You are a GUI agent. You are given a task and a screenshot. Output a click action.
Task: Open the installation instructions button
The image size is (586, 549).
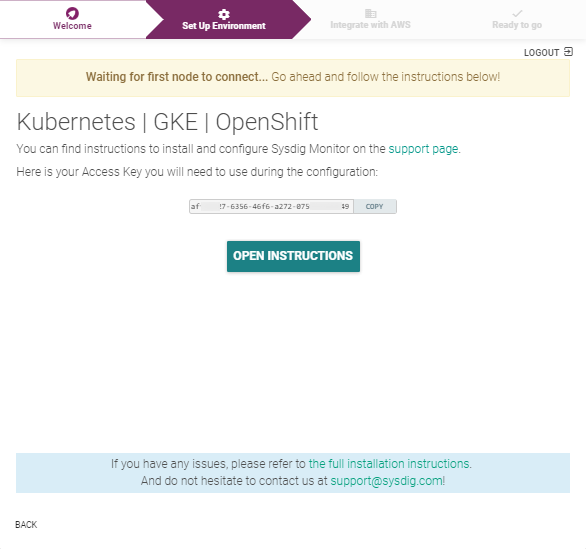pyautogui.click(x=293, y=256)
